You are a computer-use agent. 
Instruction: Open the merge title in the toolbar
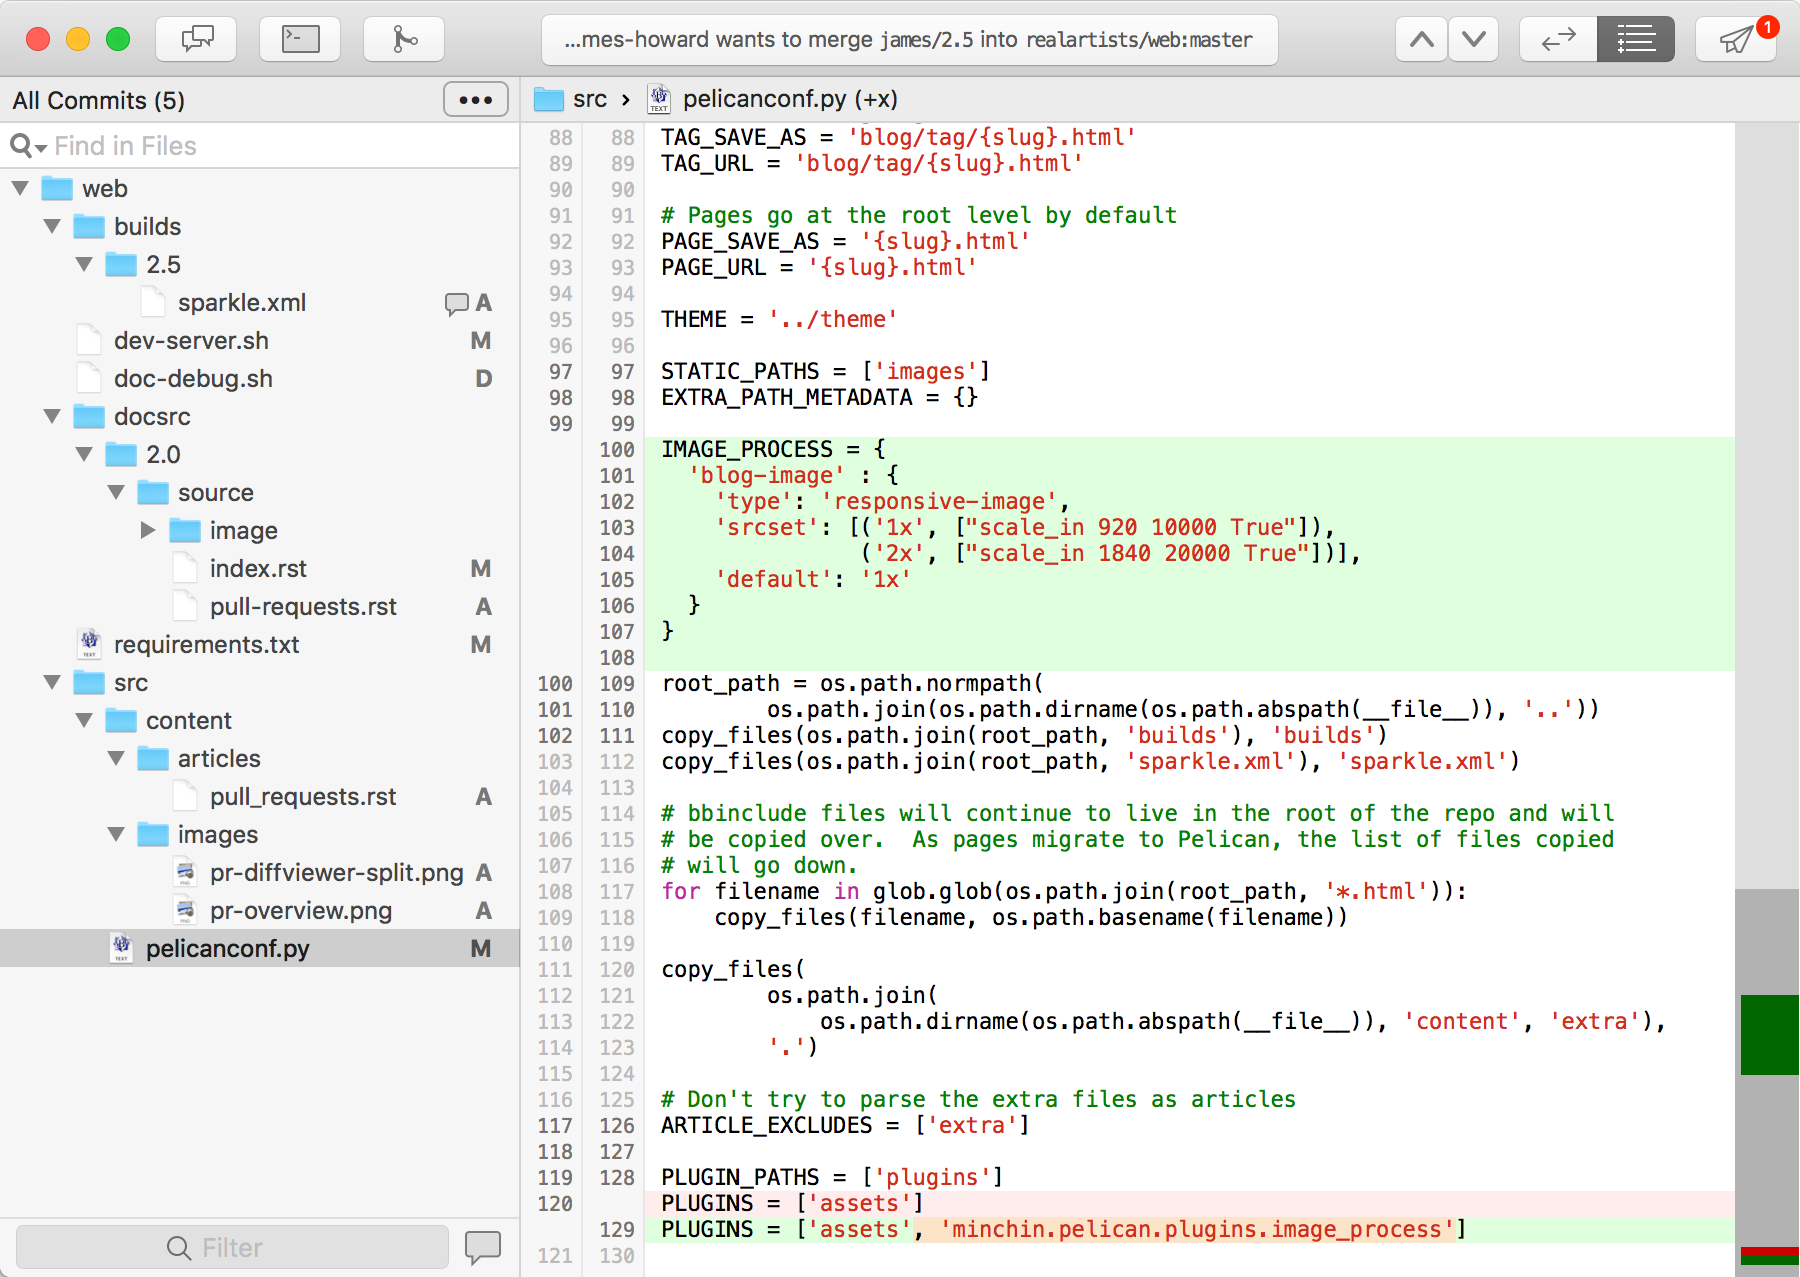pos(905,40)
